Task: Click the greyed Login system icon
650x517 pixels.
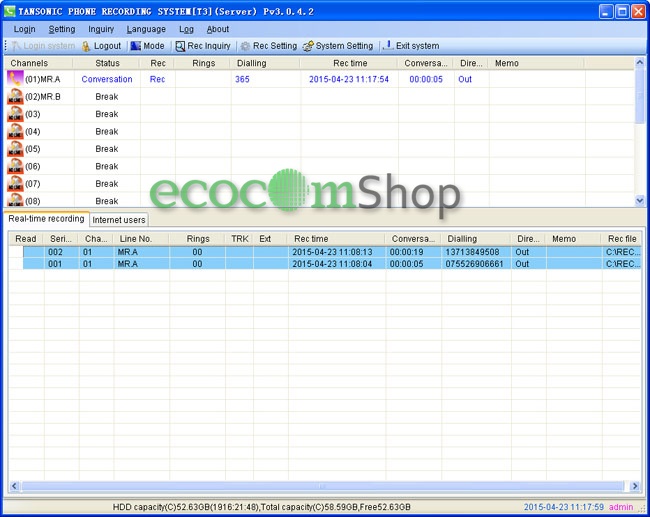Action: tap(16, 46)
